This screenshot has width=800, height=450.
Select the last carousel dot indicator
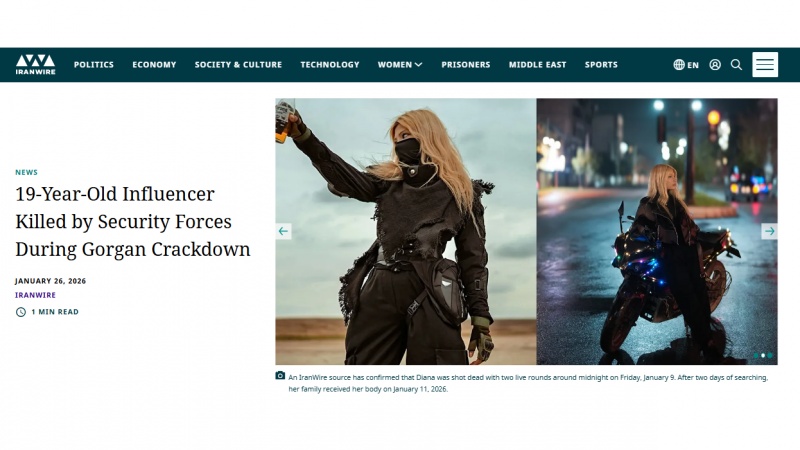click(770, 355)
